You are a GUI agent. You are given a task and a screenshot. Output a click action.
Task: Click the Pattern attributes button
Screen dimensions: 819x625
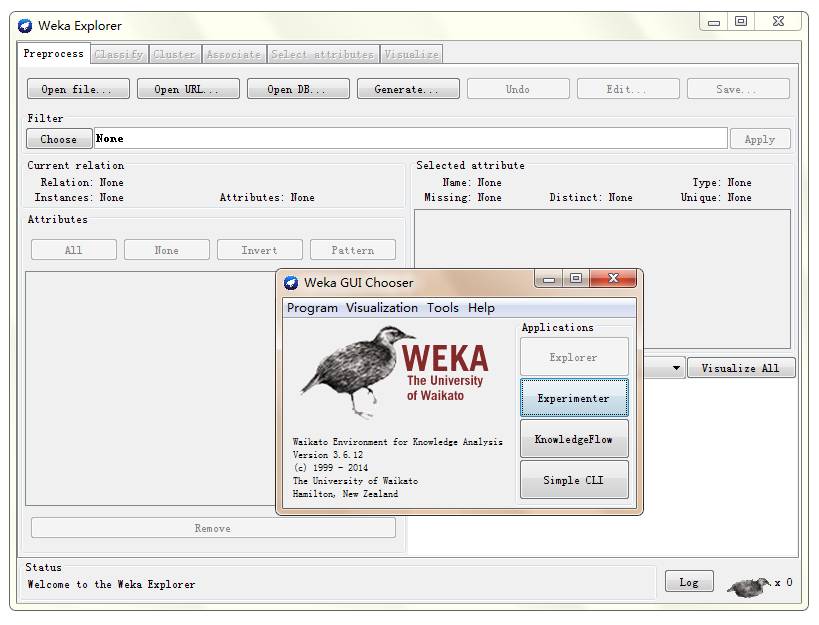pyautogui.click(x=353, y=250)
